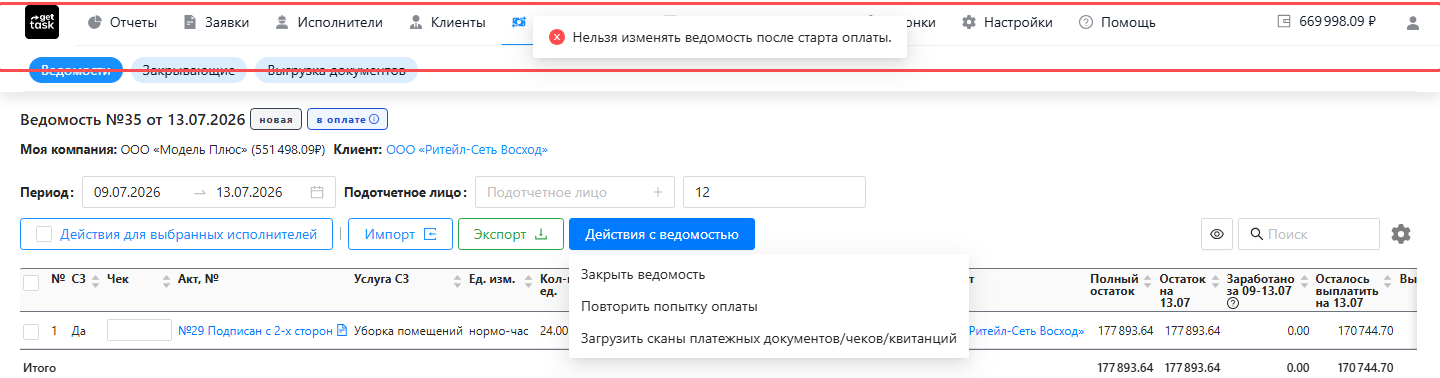This screenshot has width=1440, height=378.
Task: Tick the select-all checkbox in table header
Action: point(31,283)
